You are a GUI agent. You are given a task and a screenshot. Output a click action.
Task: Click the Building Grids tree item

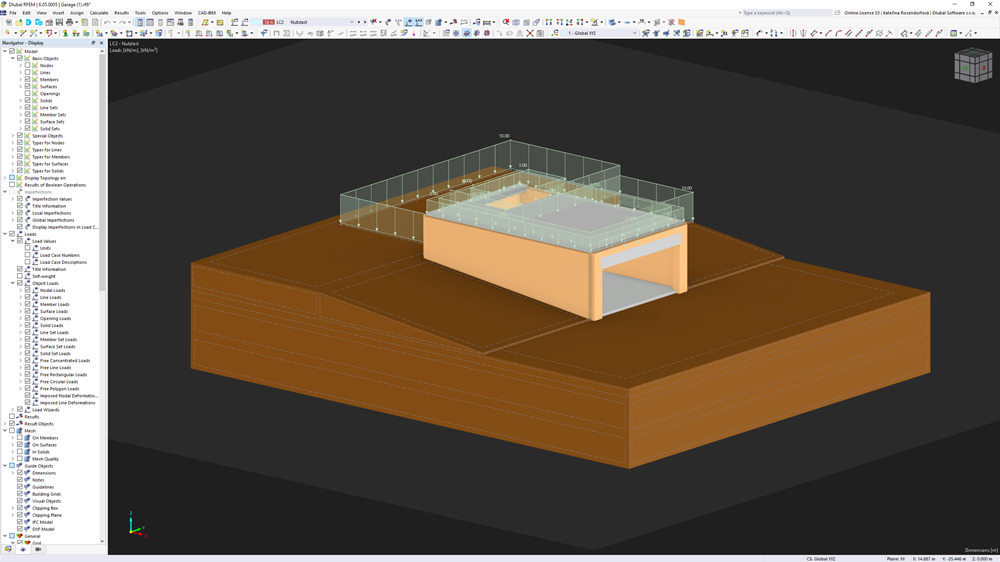pos(47,494)
